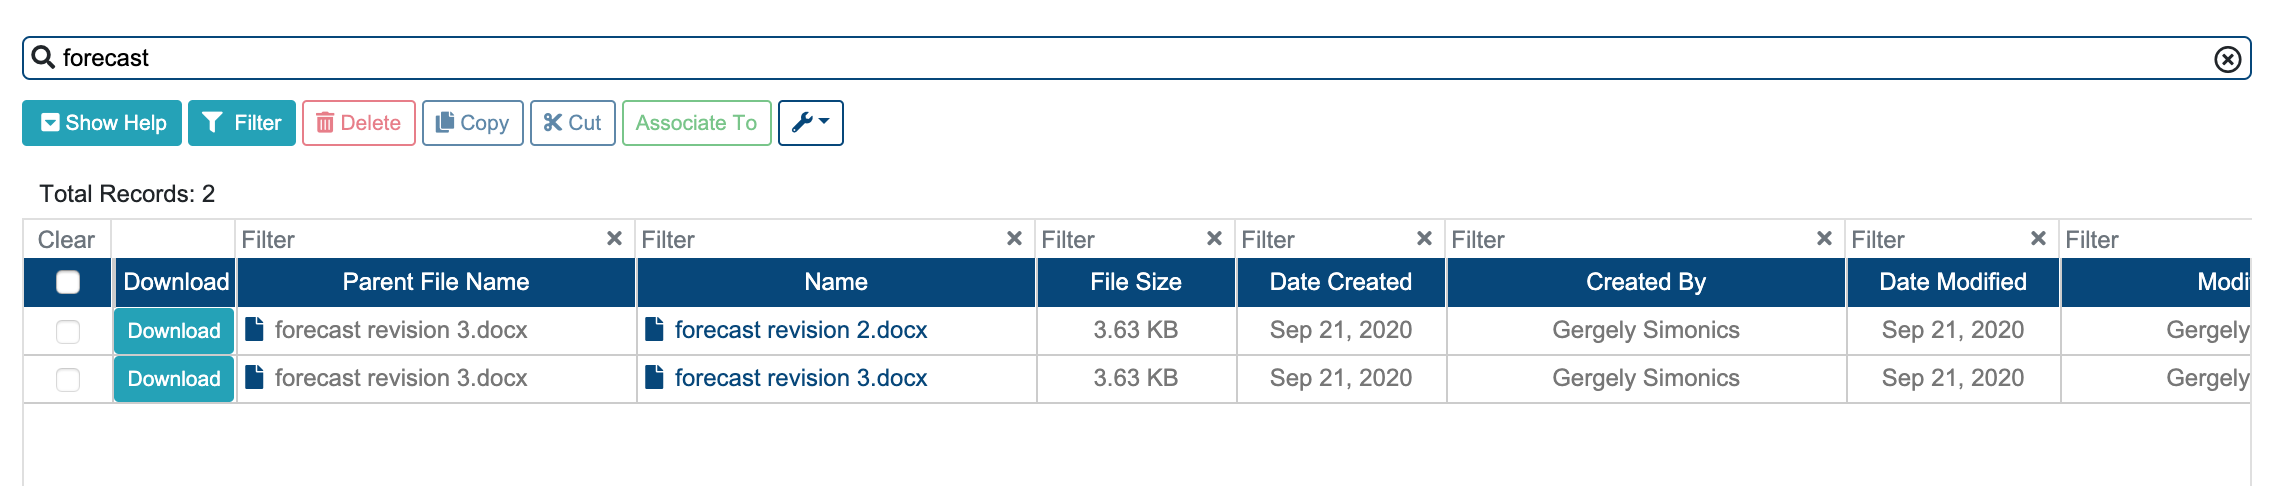Clear the Created By filter
Screen dimensions: 2278x486
pyautogui.click(x=1824, y=239)
